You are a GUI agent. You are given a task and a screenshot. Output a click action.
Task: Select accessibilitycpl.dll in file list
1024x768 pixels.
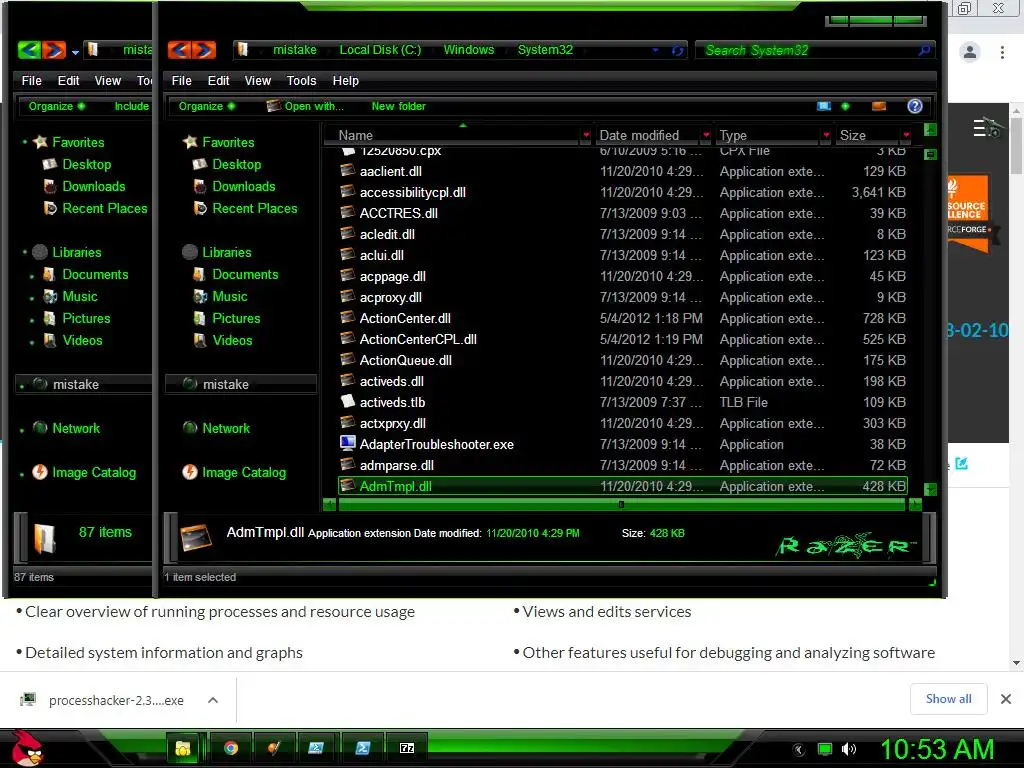click(x=413, y=192)
